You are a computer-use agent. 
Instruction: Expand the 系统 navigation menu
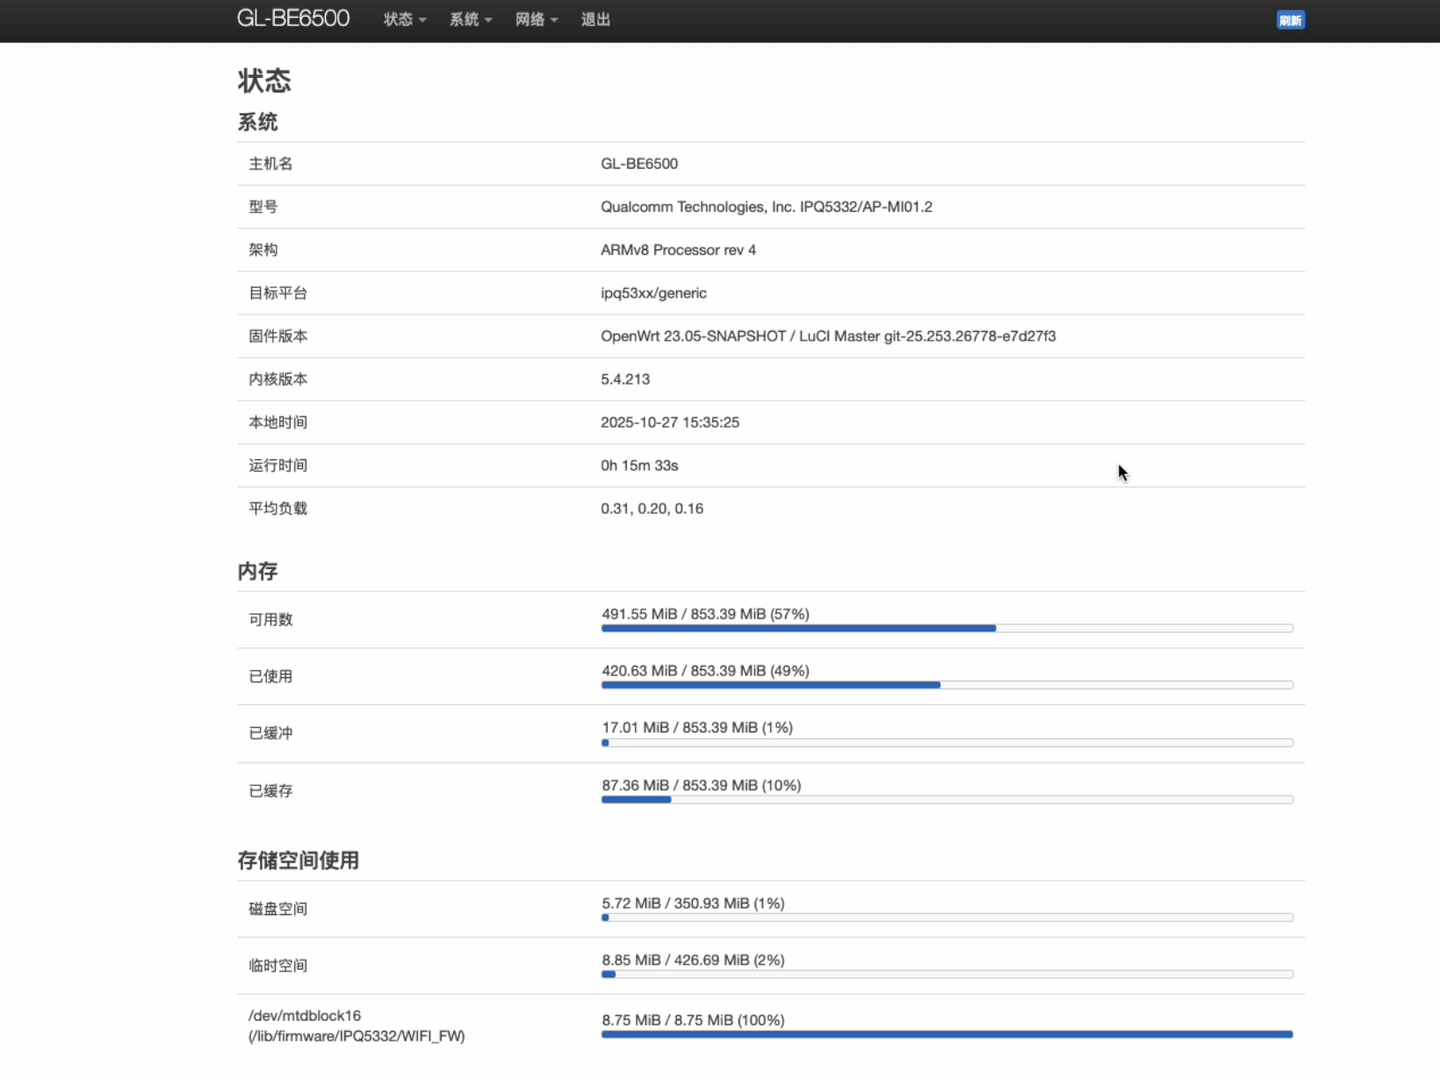point(470,19)
